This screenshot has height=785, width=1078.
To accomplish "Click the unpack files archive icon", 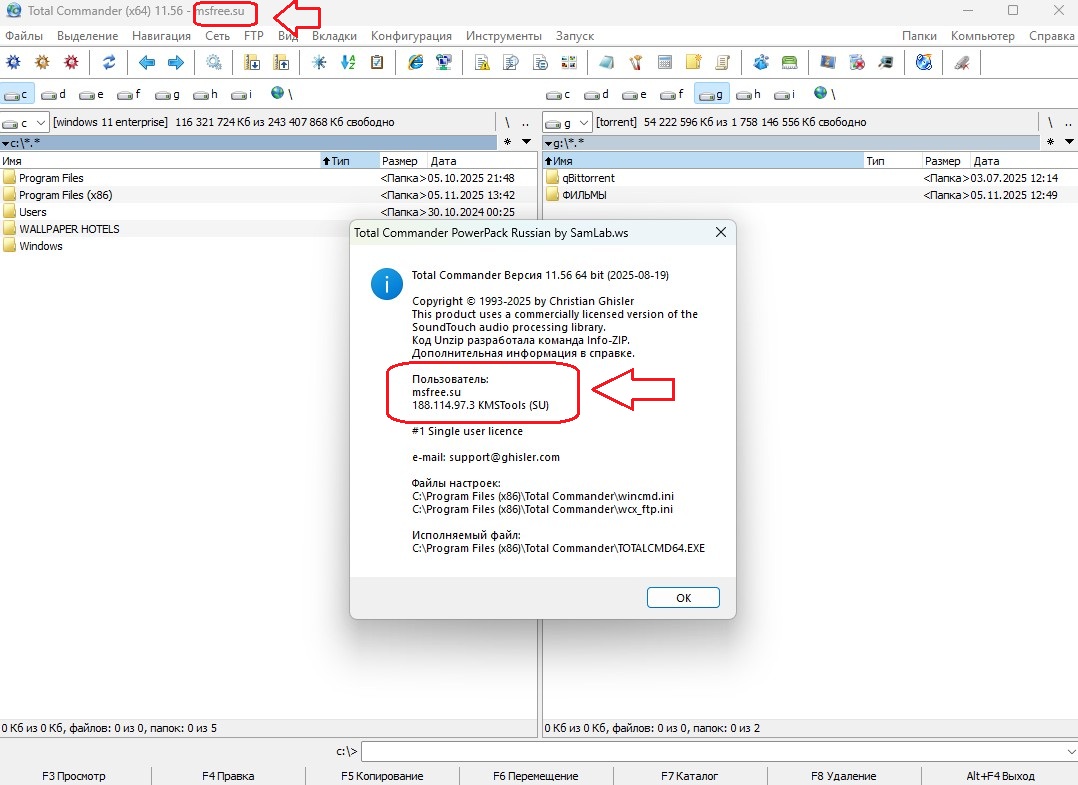I will tap(281, 62).
